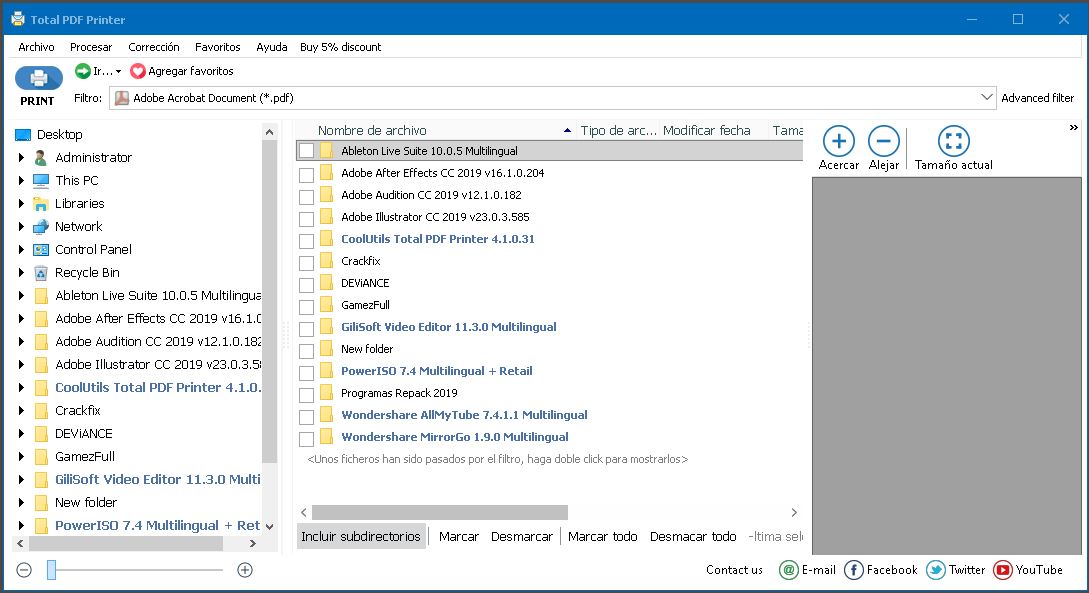
Task: Open E-mail contact icon
Action: tap(788, 570)
